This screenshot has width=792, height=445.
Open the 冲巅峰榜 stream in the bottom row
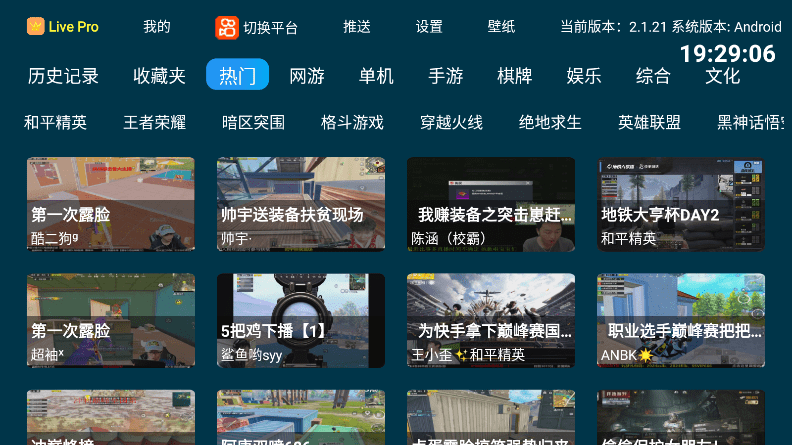click(111, 417)
